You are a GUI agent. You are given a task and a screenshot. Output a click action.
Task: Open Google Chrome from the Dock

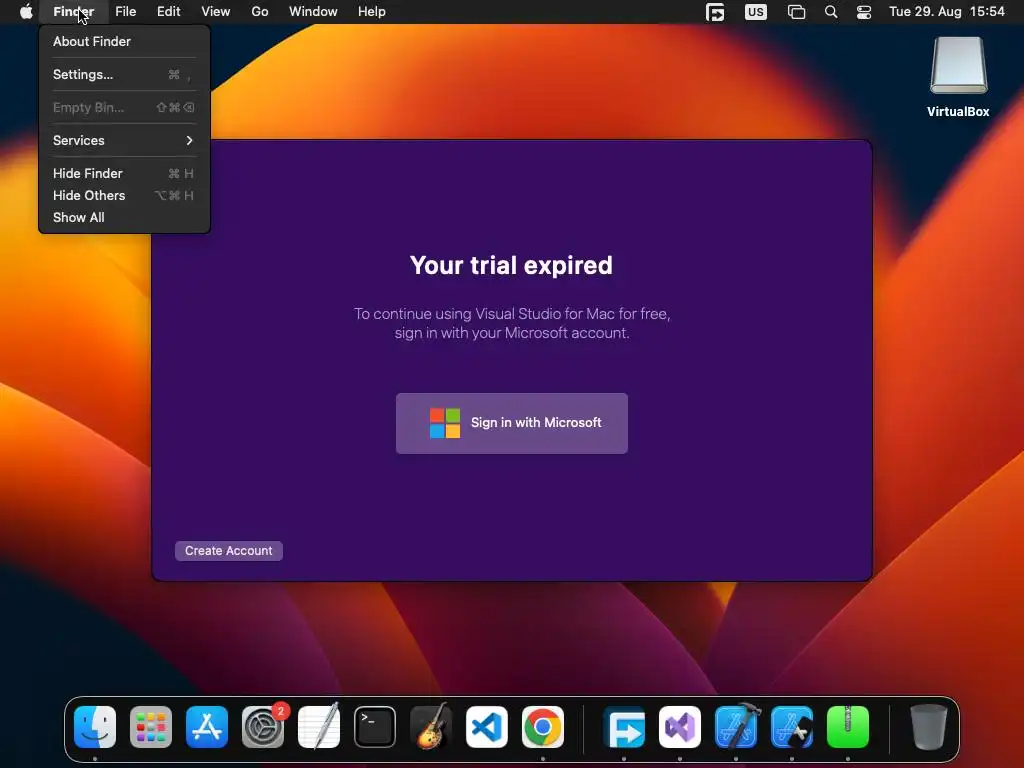pyautogui.click(x=543, y=727)
